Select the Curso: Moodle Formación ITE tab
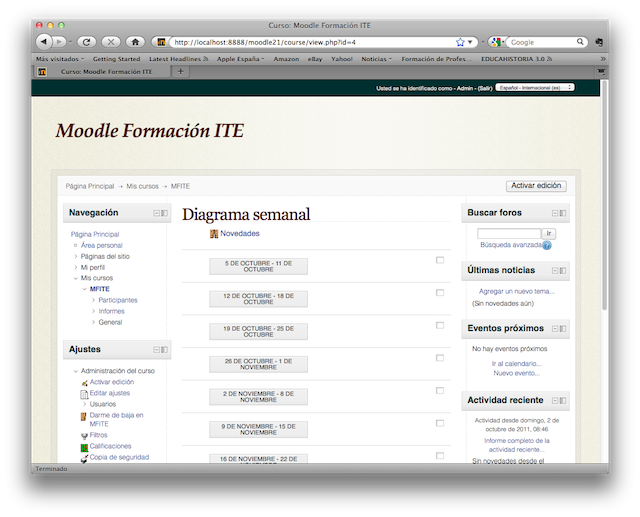The image size is (640, 517). [x=105, y=72]
